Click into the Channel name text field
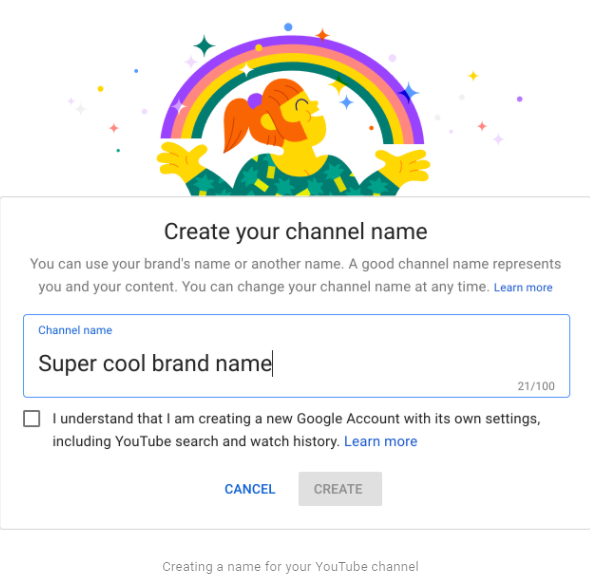The image size is (590, 583). (297, 356)
